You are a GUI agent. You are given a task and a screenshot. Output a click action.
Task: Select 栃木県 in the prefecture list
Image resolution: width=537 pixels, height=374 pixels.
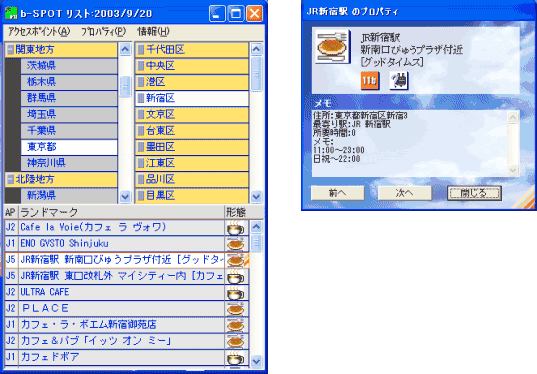click(69, 82)
